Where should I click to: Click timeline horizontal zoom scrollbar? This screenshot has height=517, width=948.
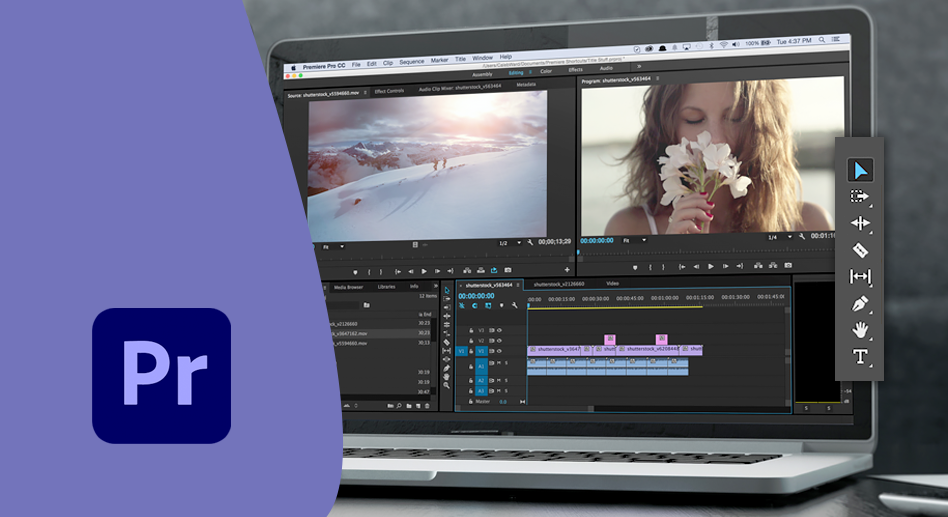click(525, 408)
